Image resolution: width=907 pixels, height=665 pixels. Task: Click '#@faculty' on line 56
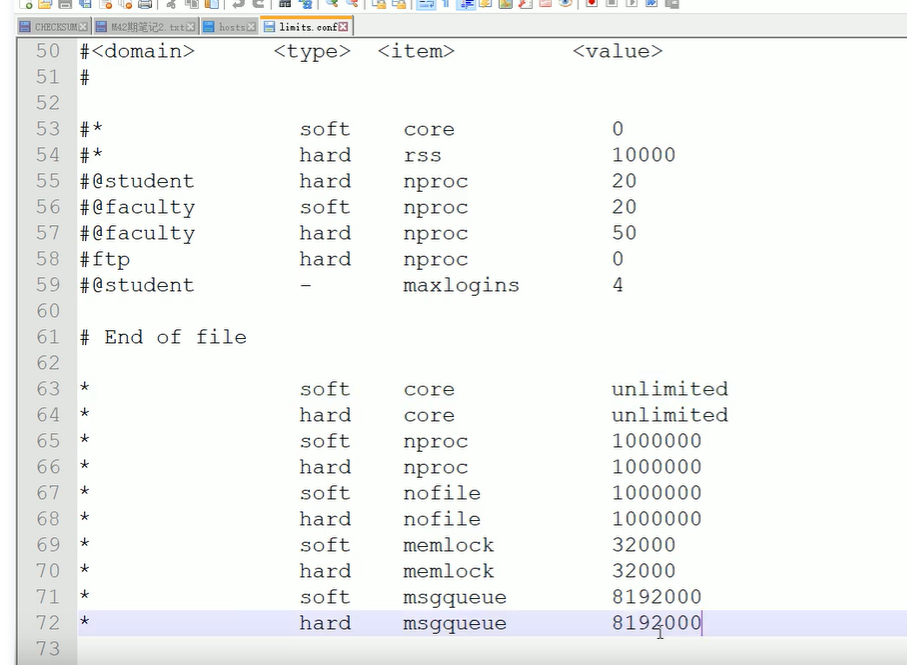(137, 208)
